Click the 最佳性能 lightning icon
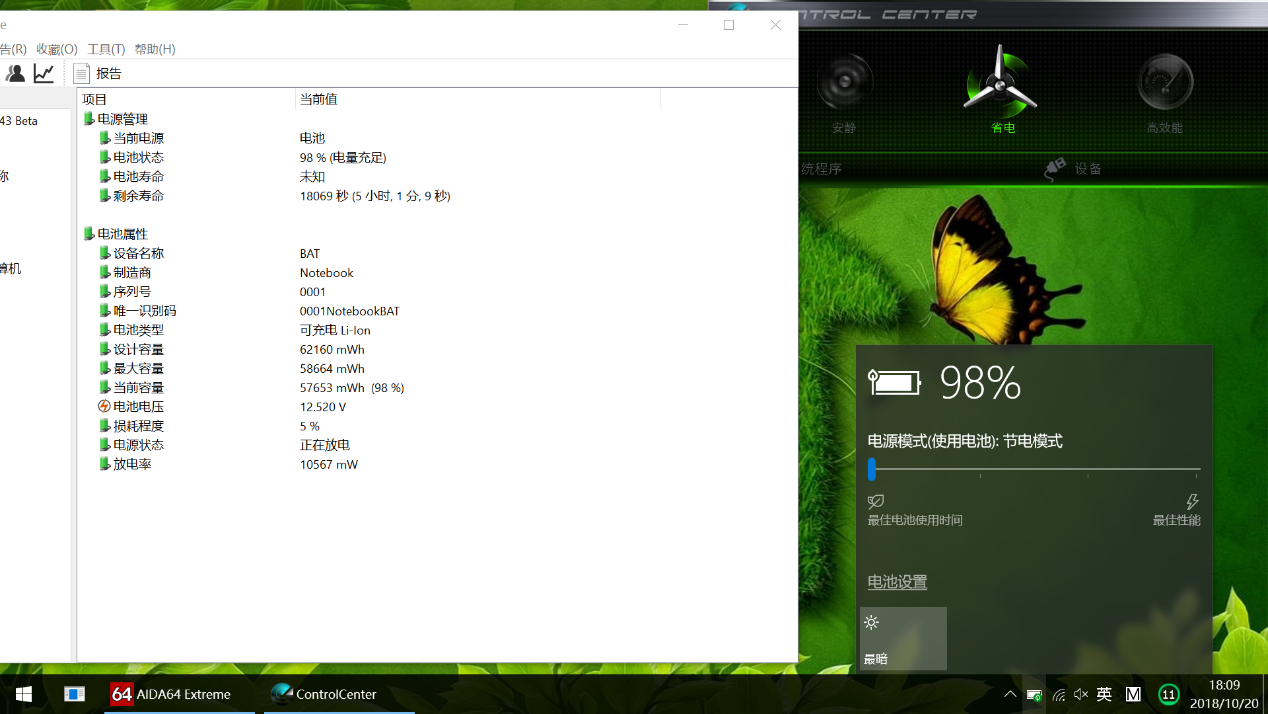This screenshot has width=1268, height=714. 1192,502
